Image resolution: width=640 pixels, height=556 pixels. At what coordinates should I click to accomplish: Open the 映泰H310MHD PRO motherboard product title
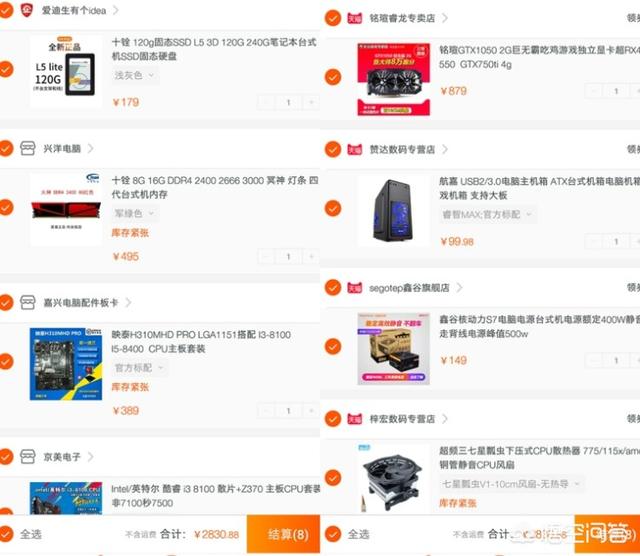click(201, 342)
